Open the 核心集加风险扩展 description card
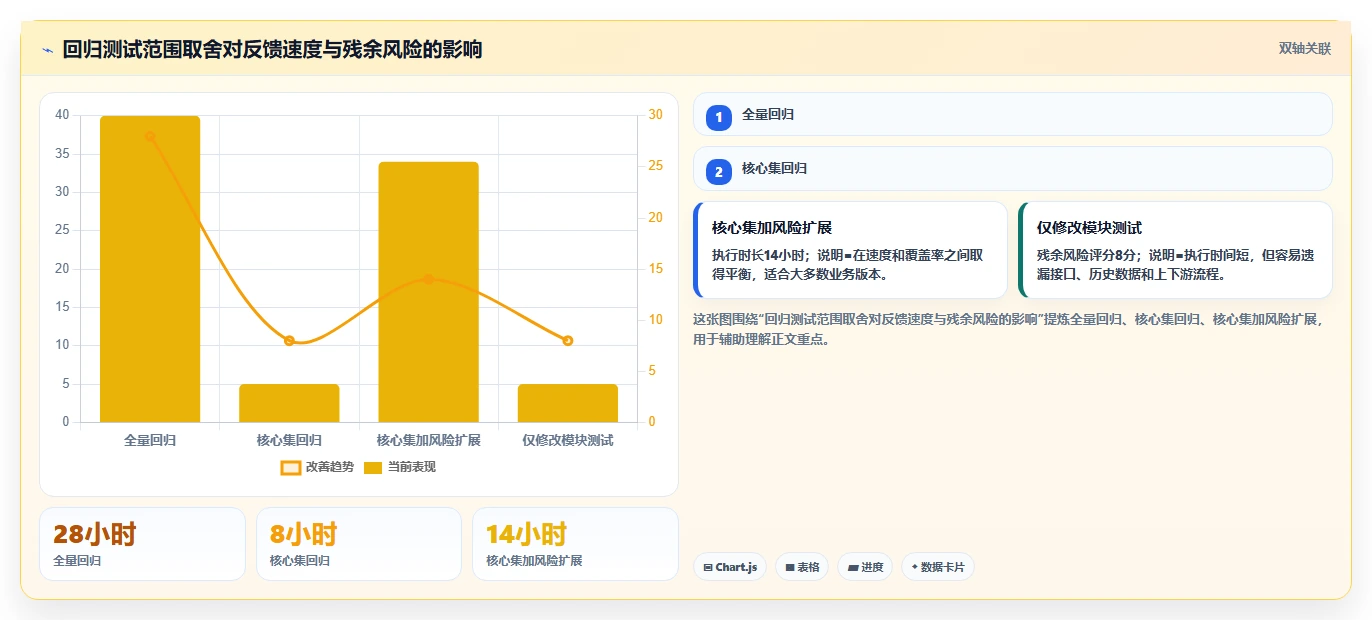The image size is (1372, 620). (x=850, y=250)
